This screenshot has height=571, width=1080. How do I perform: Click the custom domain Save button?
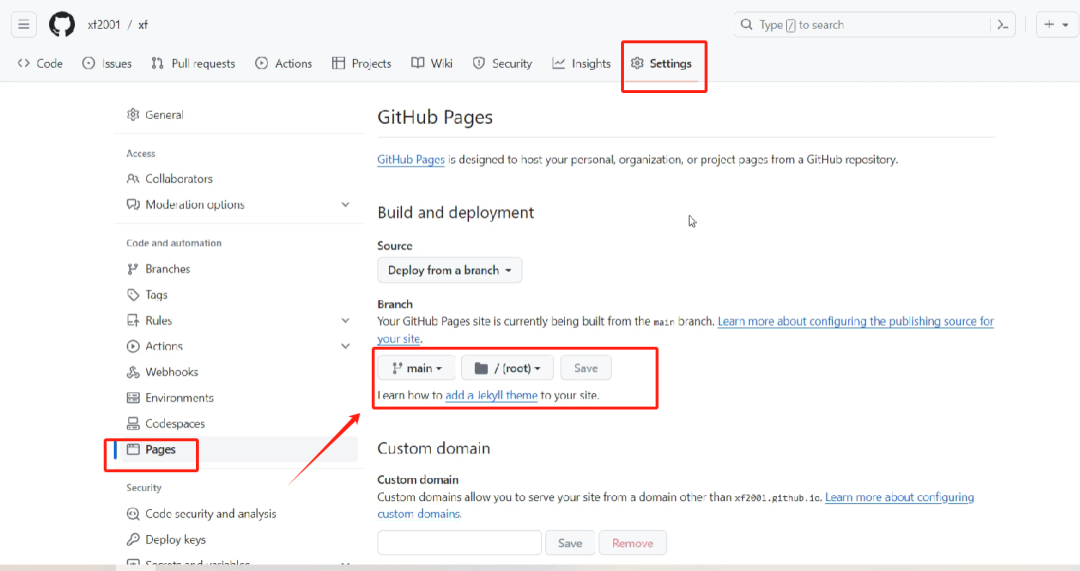(570, 543)
